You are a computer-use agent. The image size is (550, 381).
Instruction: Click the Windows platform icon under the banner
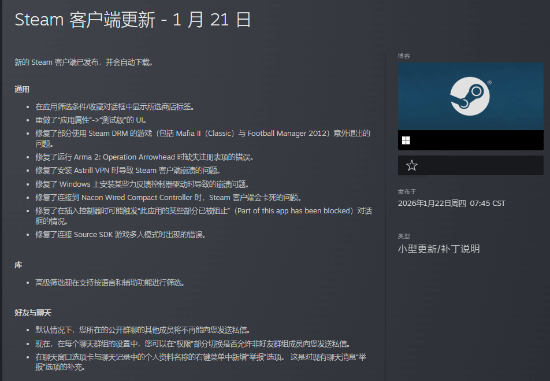point(406,140)
